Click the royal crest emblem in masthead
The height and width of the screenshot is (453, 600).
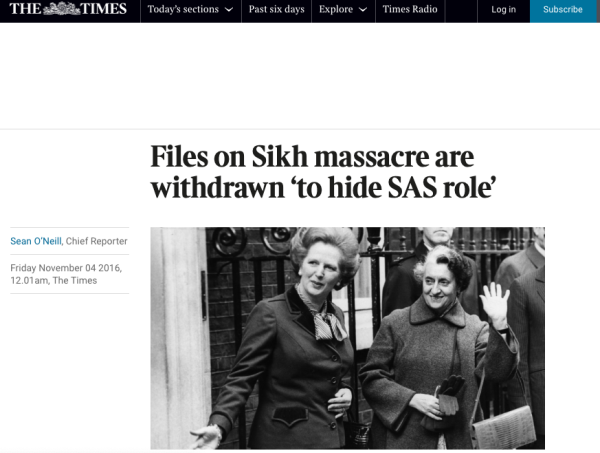click(x=61, y=8)
